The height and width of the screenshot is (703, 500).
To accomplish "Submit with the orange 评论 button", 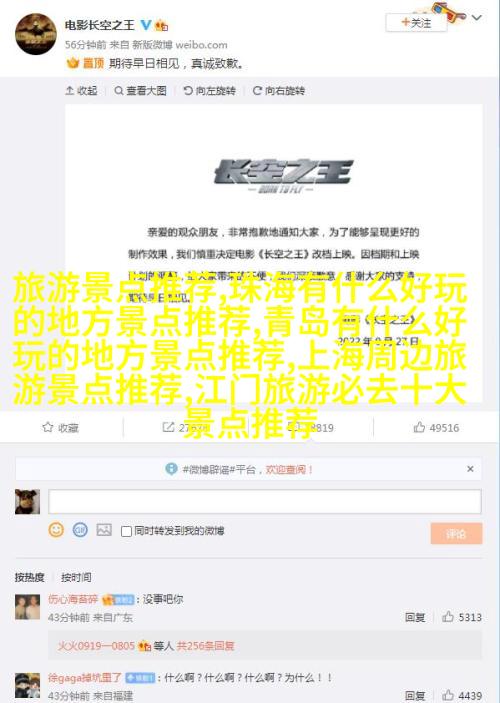I will 456,534.
